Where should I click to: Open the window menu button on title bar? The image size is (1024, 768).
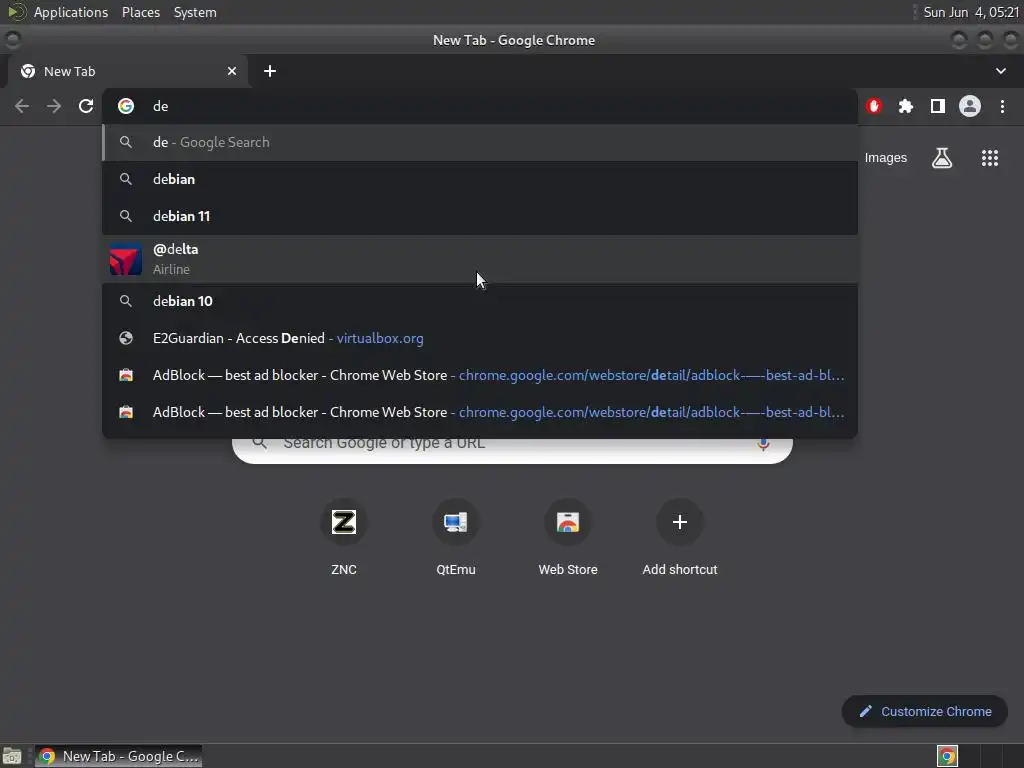[x=12, y=40]
